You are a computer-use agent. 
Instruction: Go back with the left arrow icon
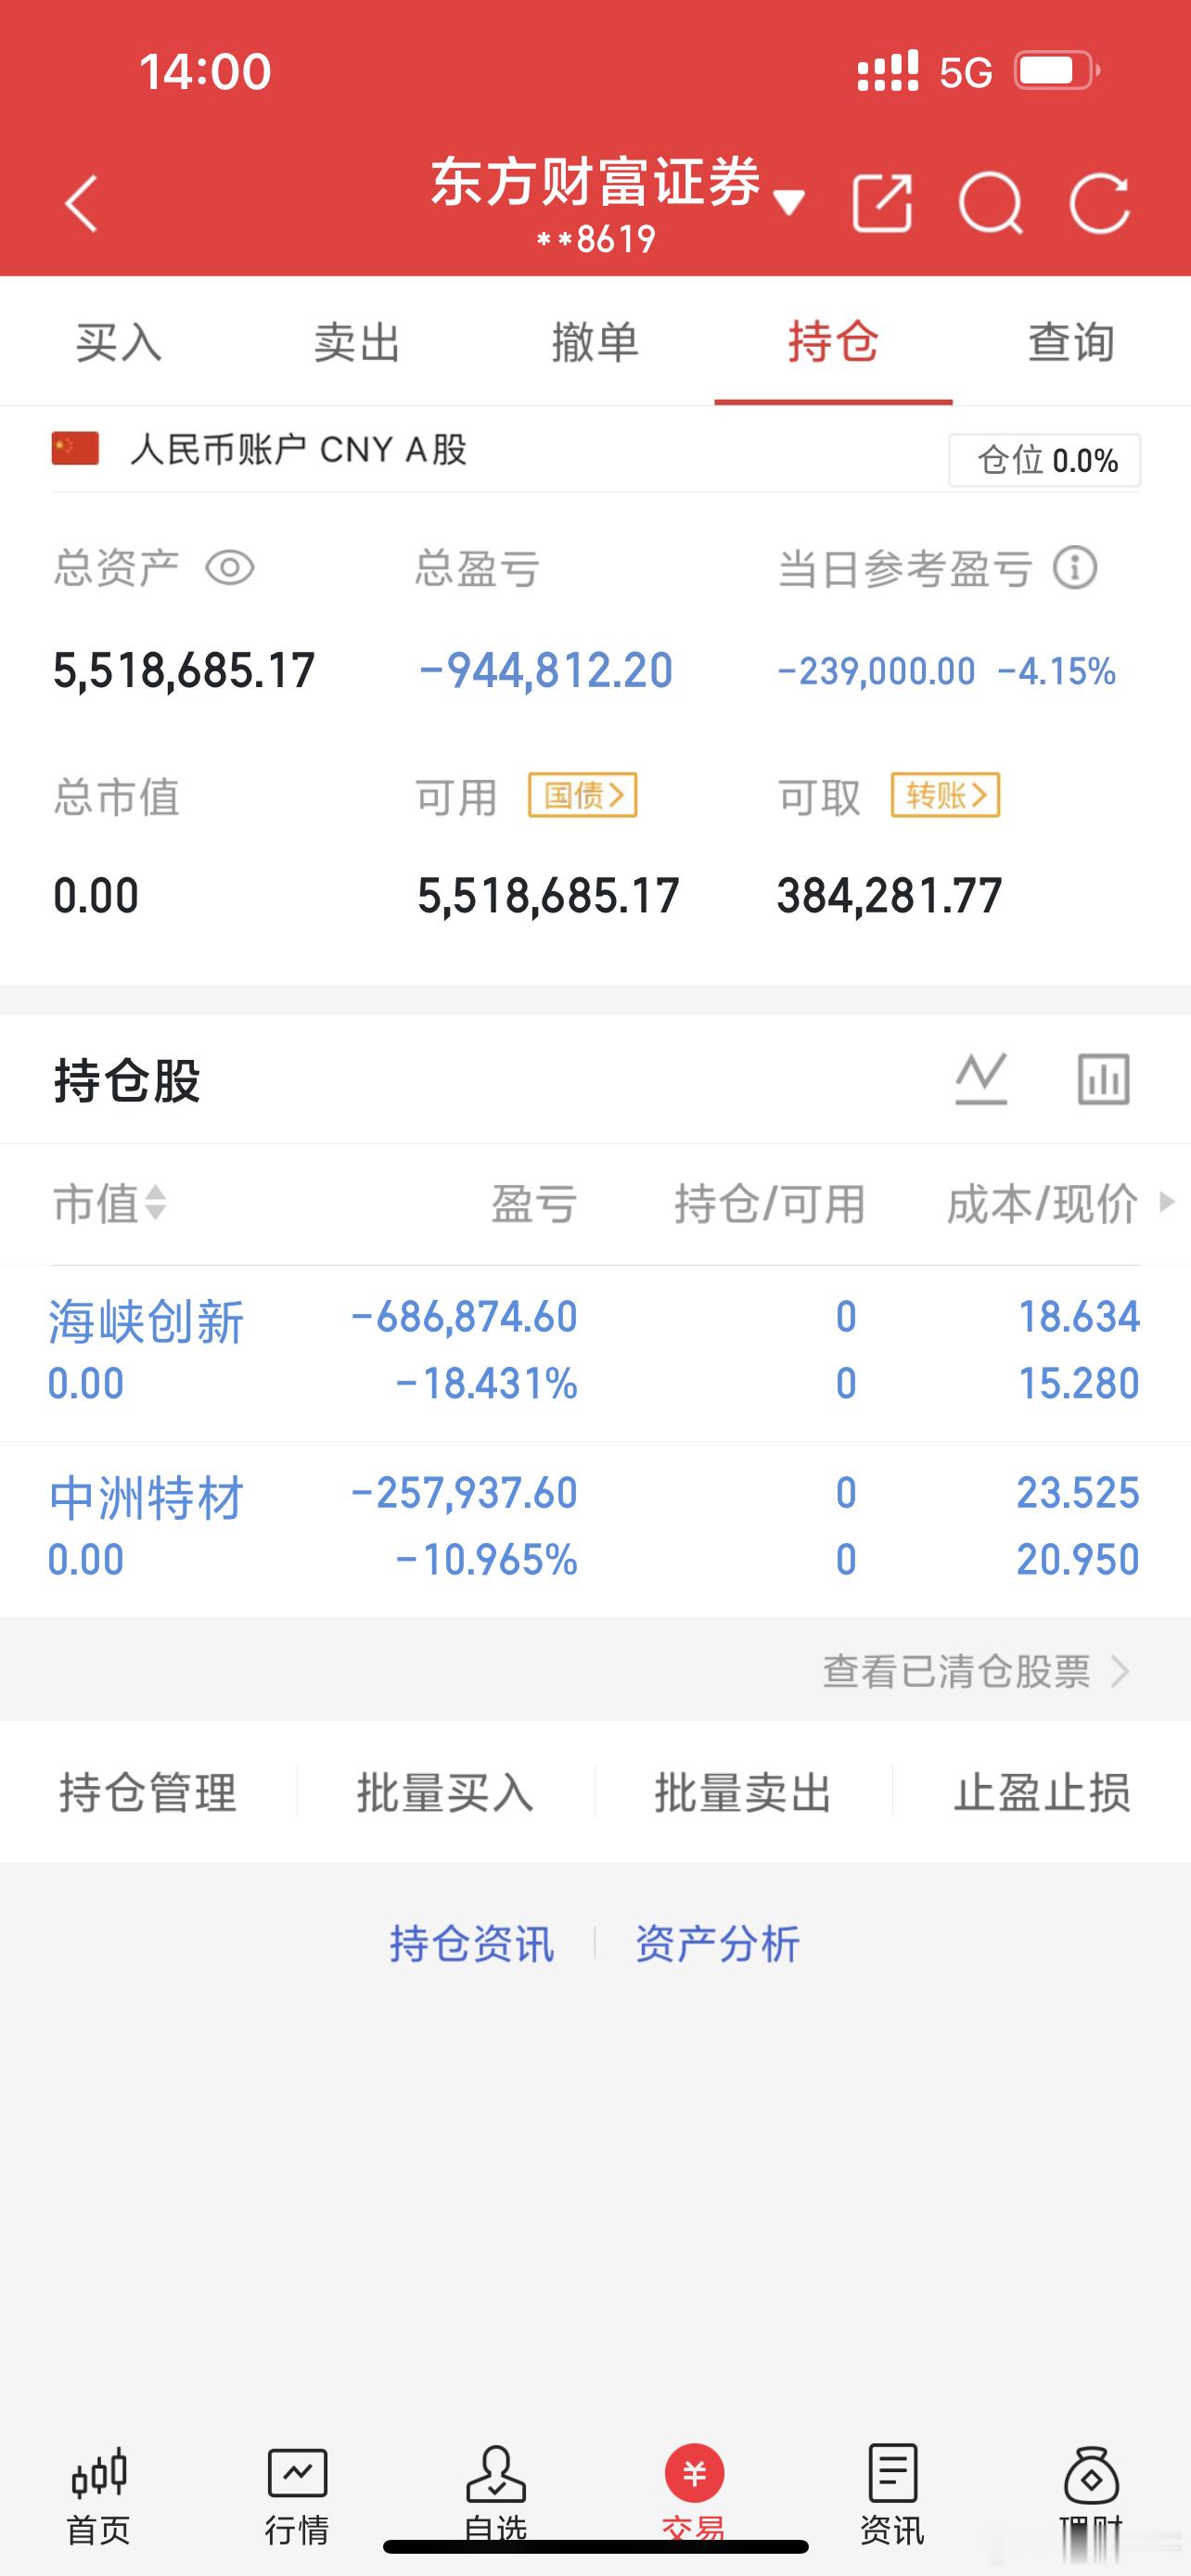pos(81,204)
